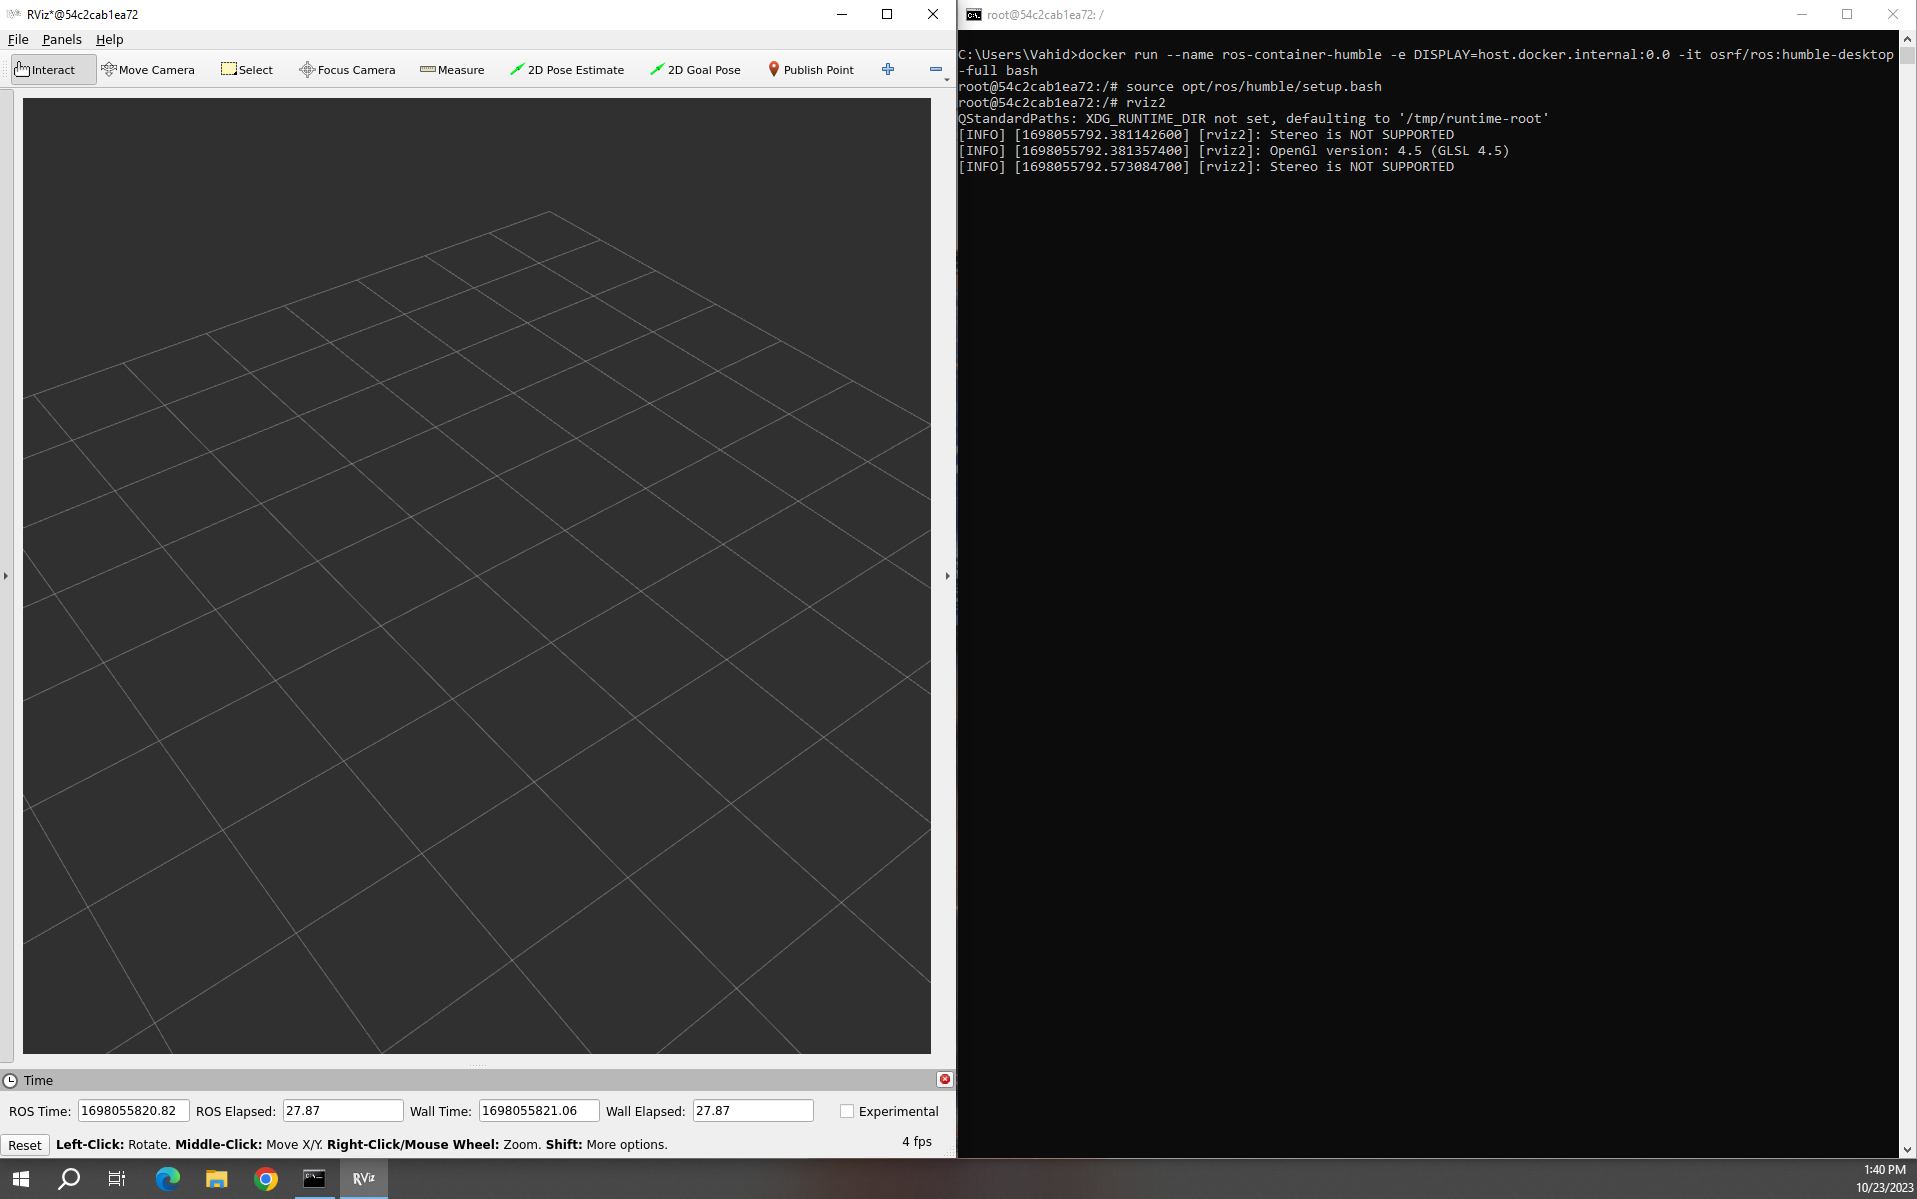The height and width of the screenshot is (1199, 1917).
Task: Select the 2D Pose Estimate tool
Action: [567, 70]
